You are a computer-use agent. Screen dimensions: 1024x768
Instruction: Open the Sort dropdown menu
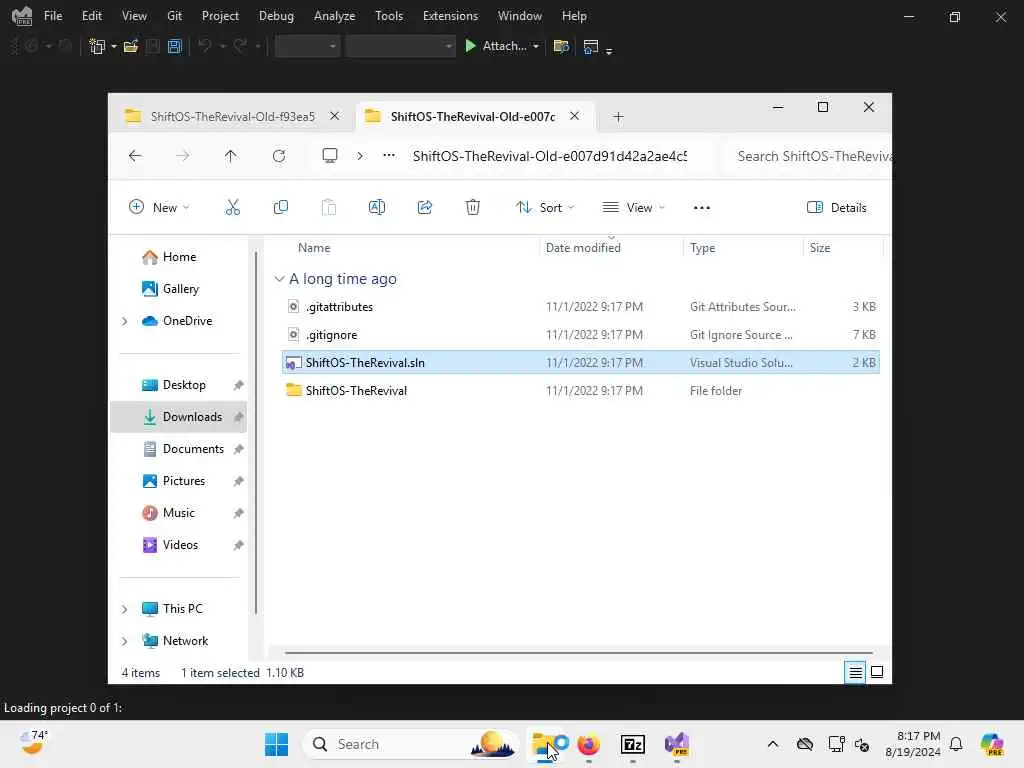(x=545, y=208)
